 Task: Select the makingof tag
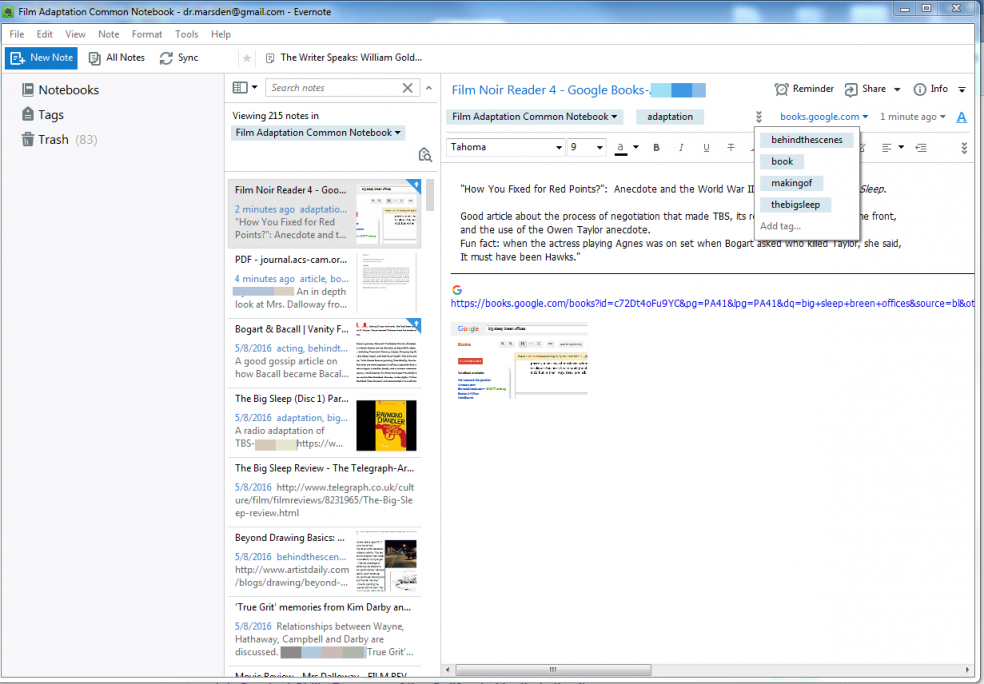[791, 183]
